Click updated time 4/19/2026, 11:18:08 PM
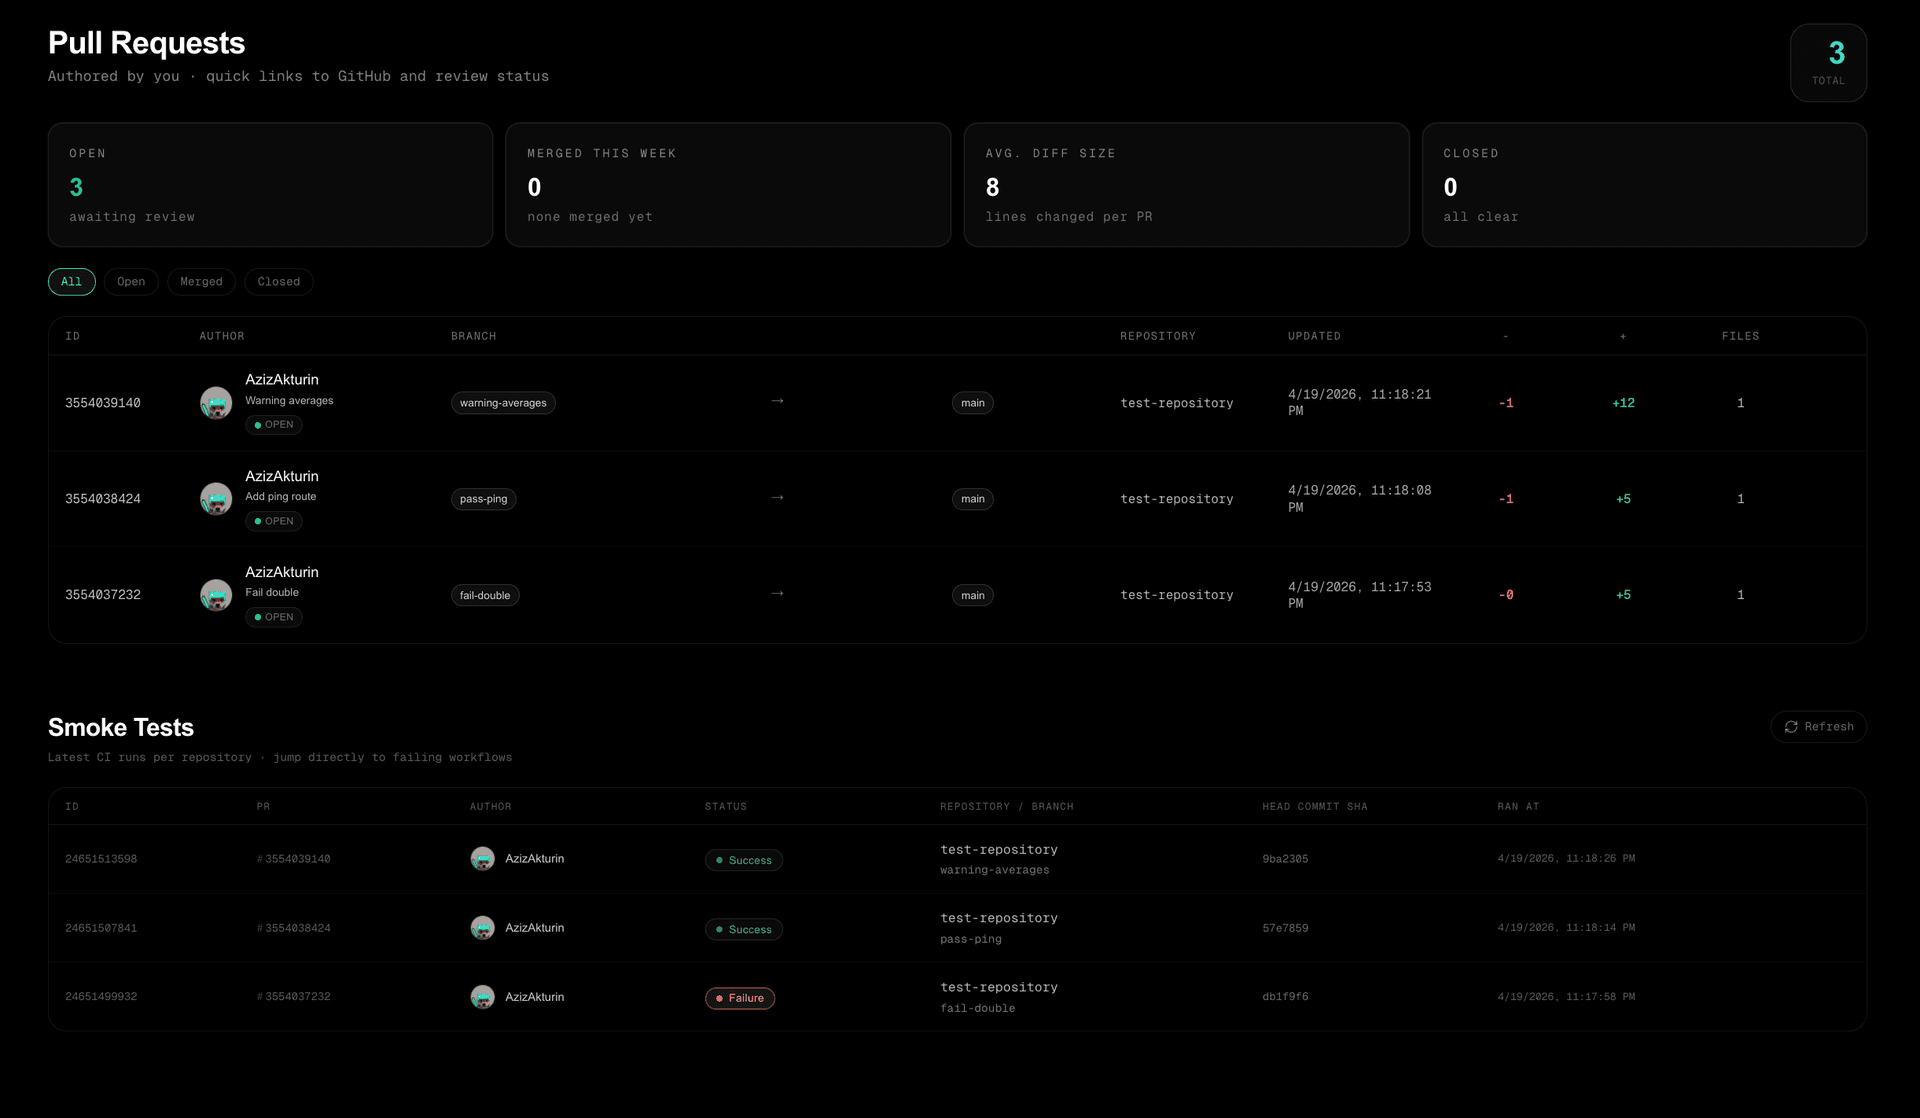The height and width of the screenshot is (1118, 1920). coord(1359,499)
